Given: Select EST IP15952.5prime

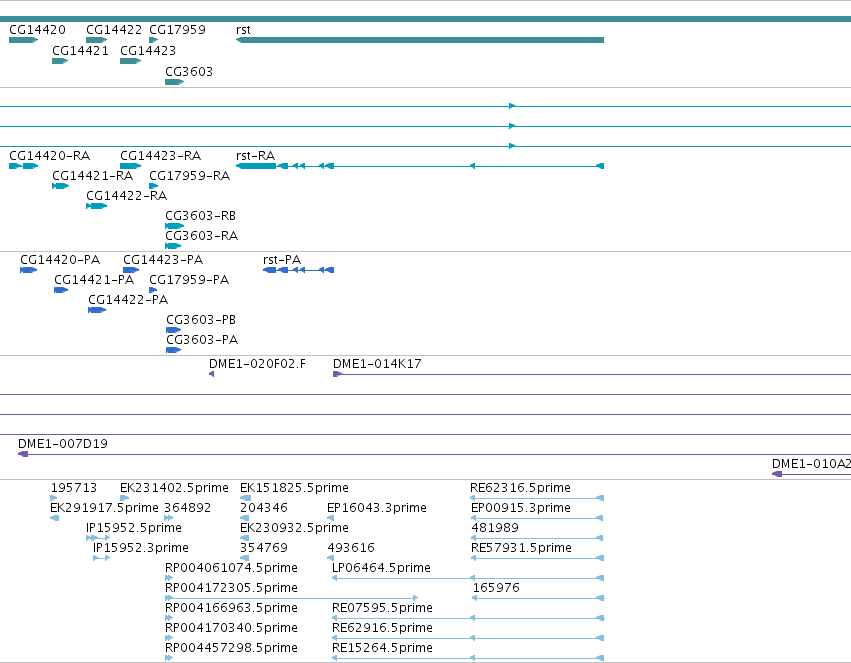Looking at the screenshot, I should click(x=134, y=528).
